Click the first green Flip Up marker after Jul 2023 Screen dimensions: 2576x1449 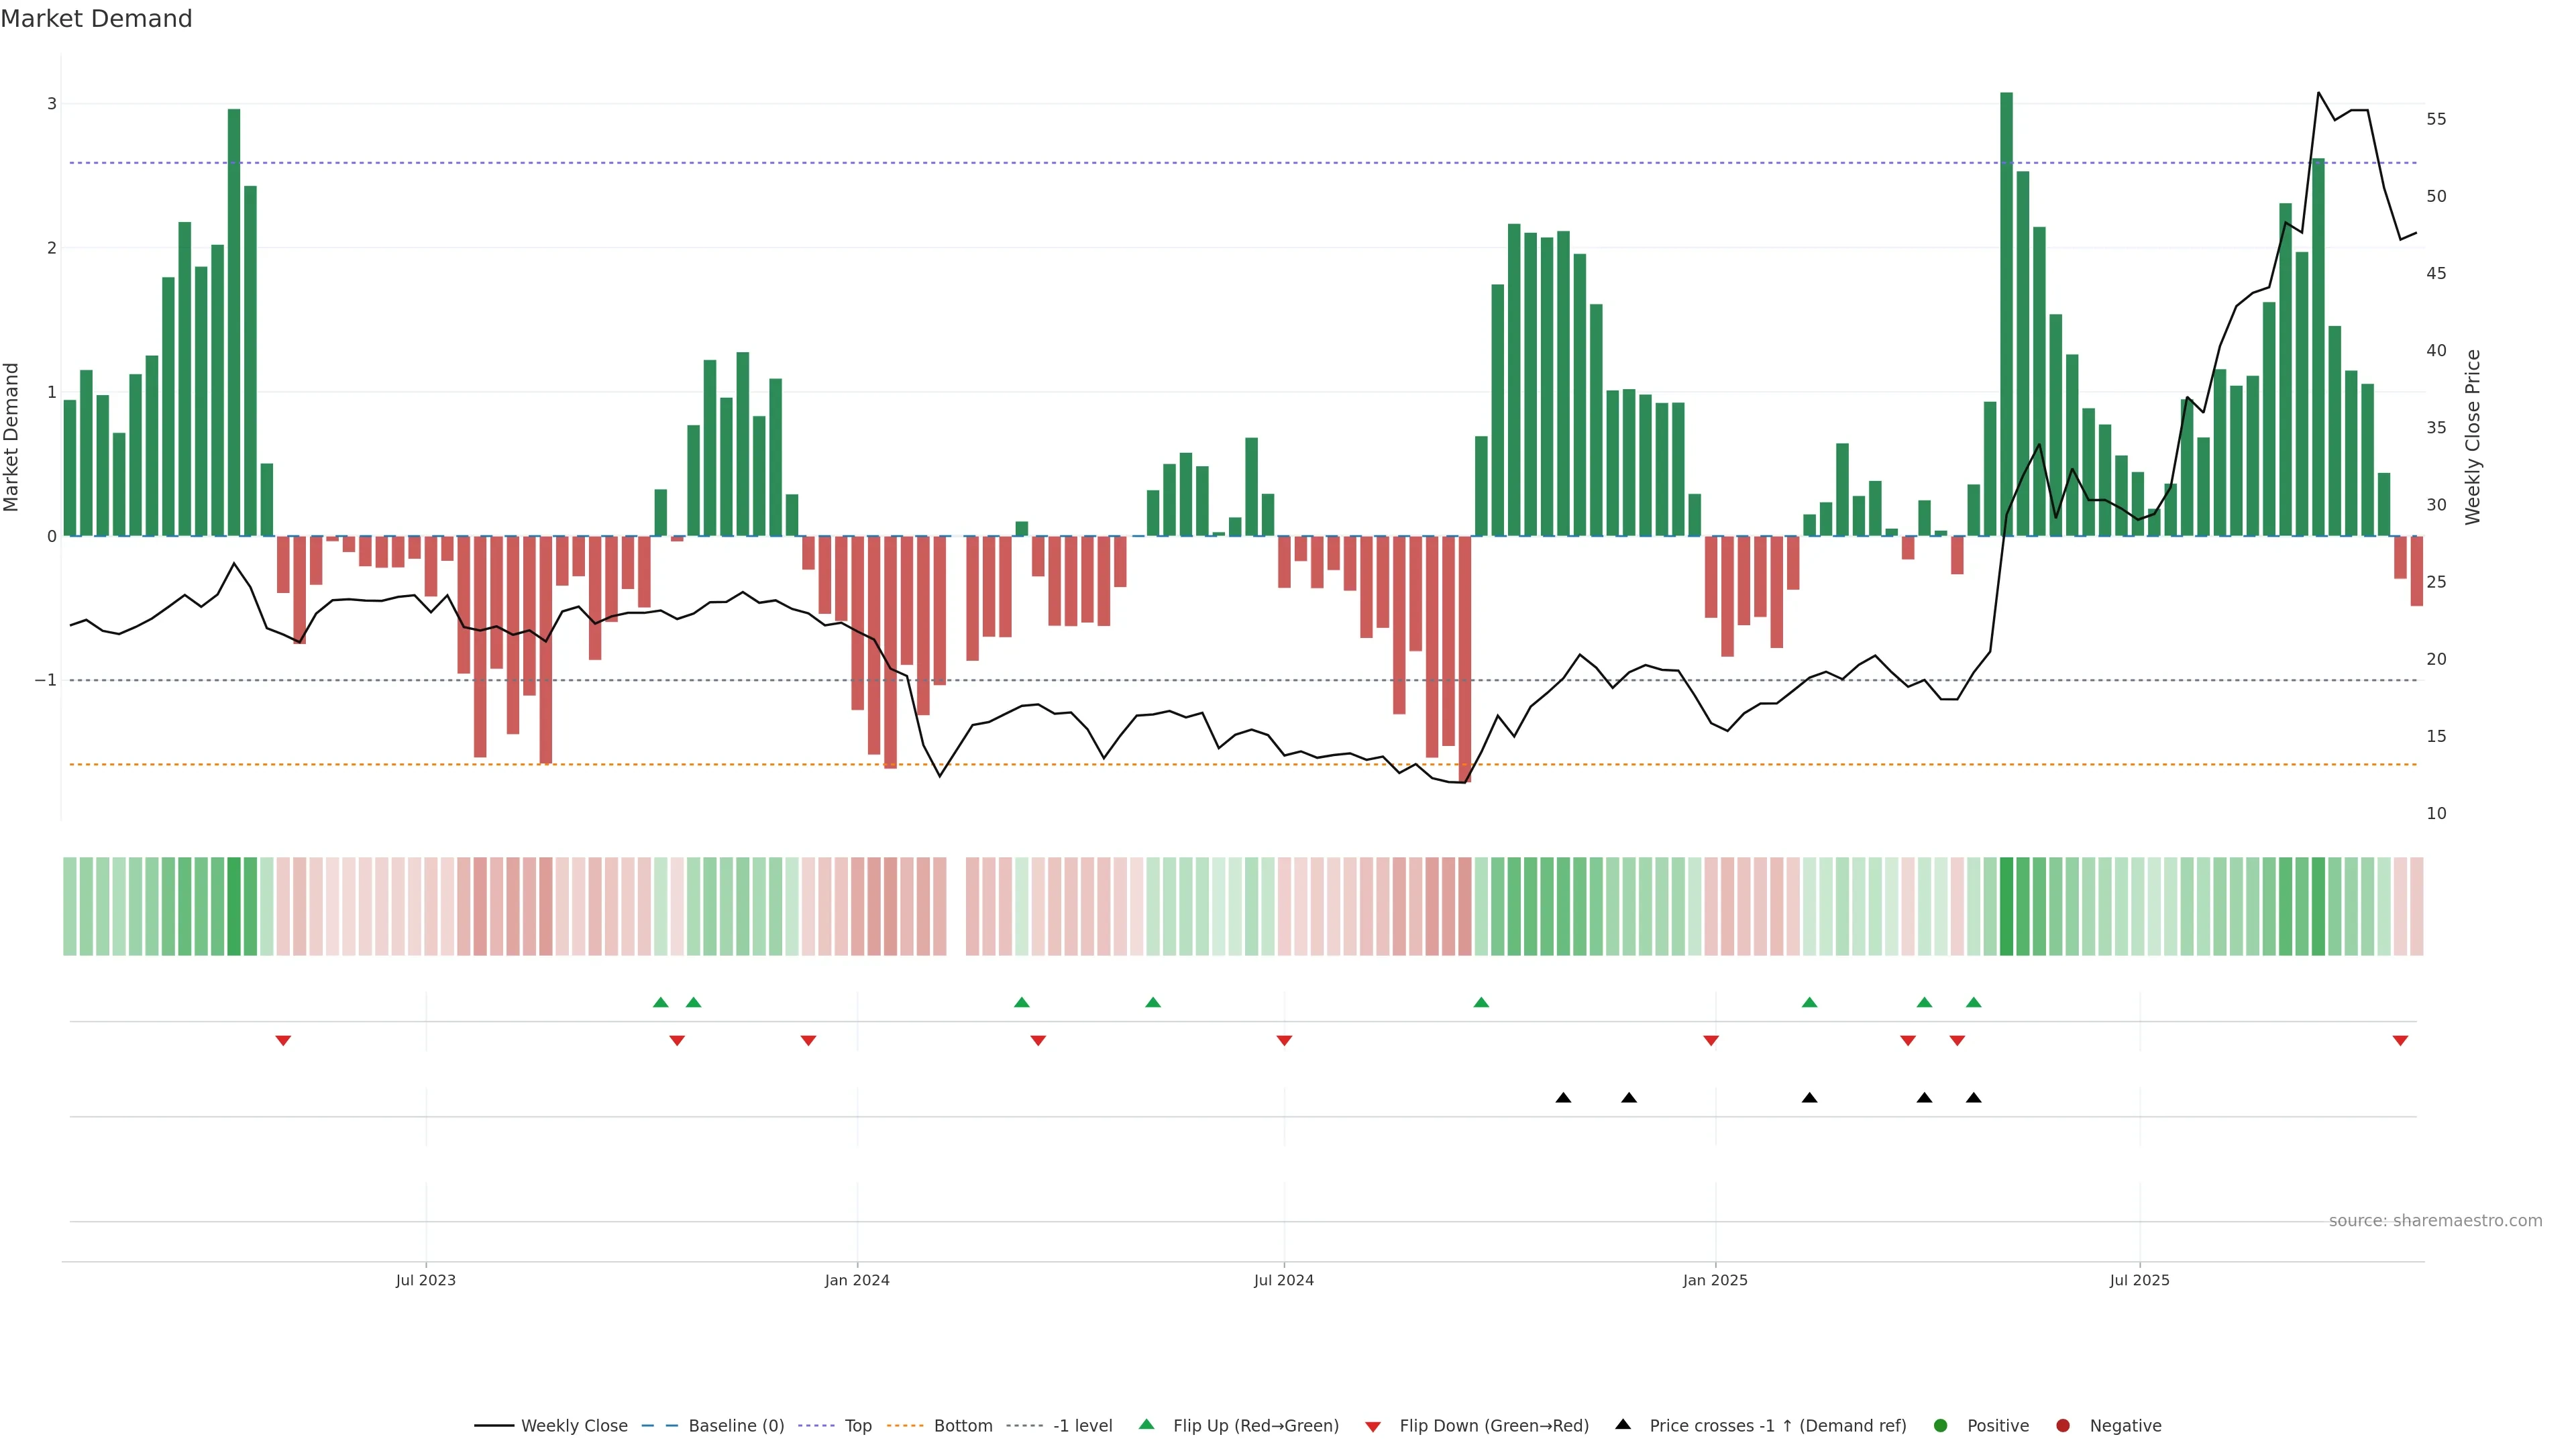click(x=660, y=1002)
